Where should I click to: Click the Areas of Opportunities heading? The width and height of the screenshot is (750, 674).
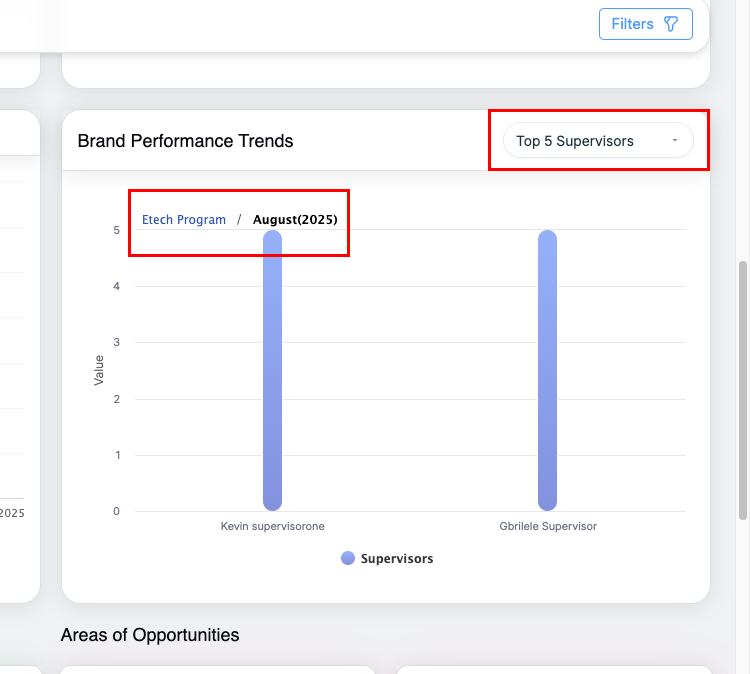(150, 635)
